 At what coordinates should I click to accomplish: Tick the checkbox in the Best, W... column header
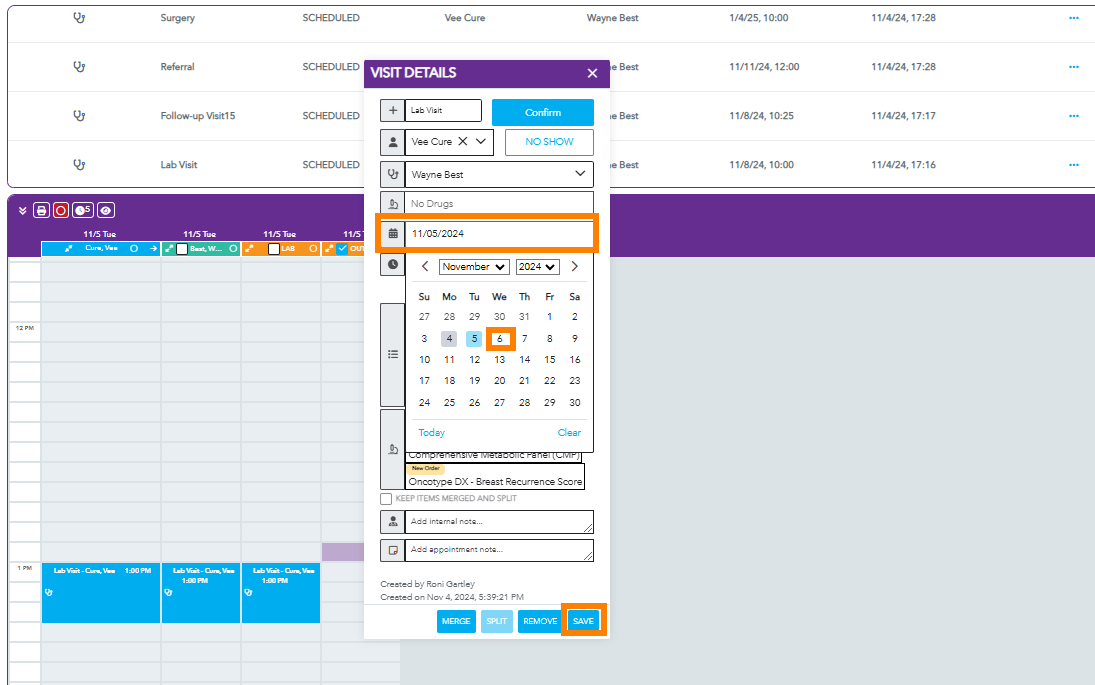tap(182, 249)
